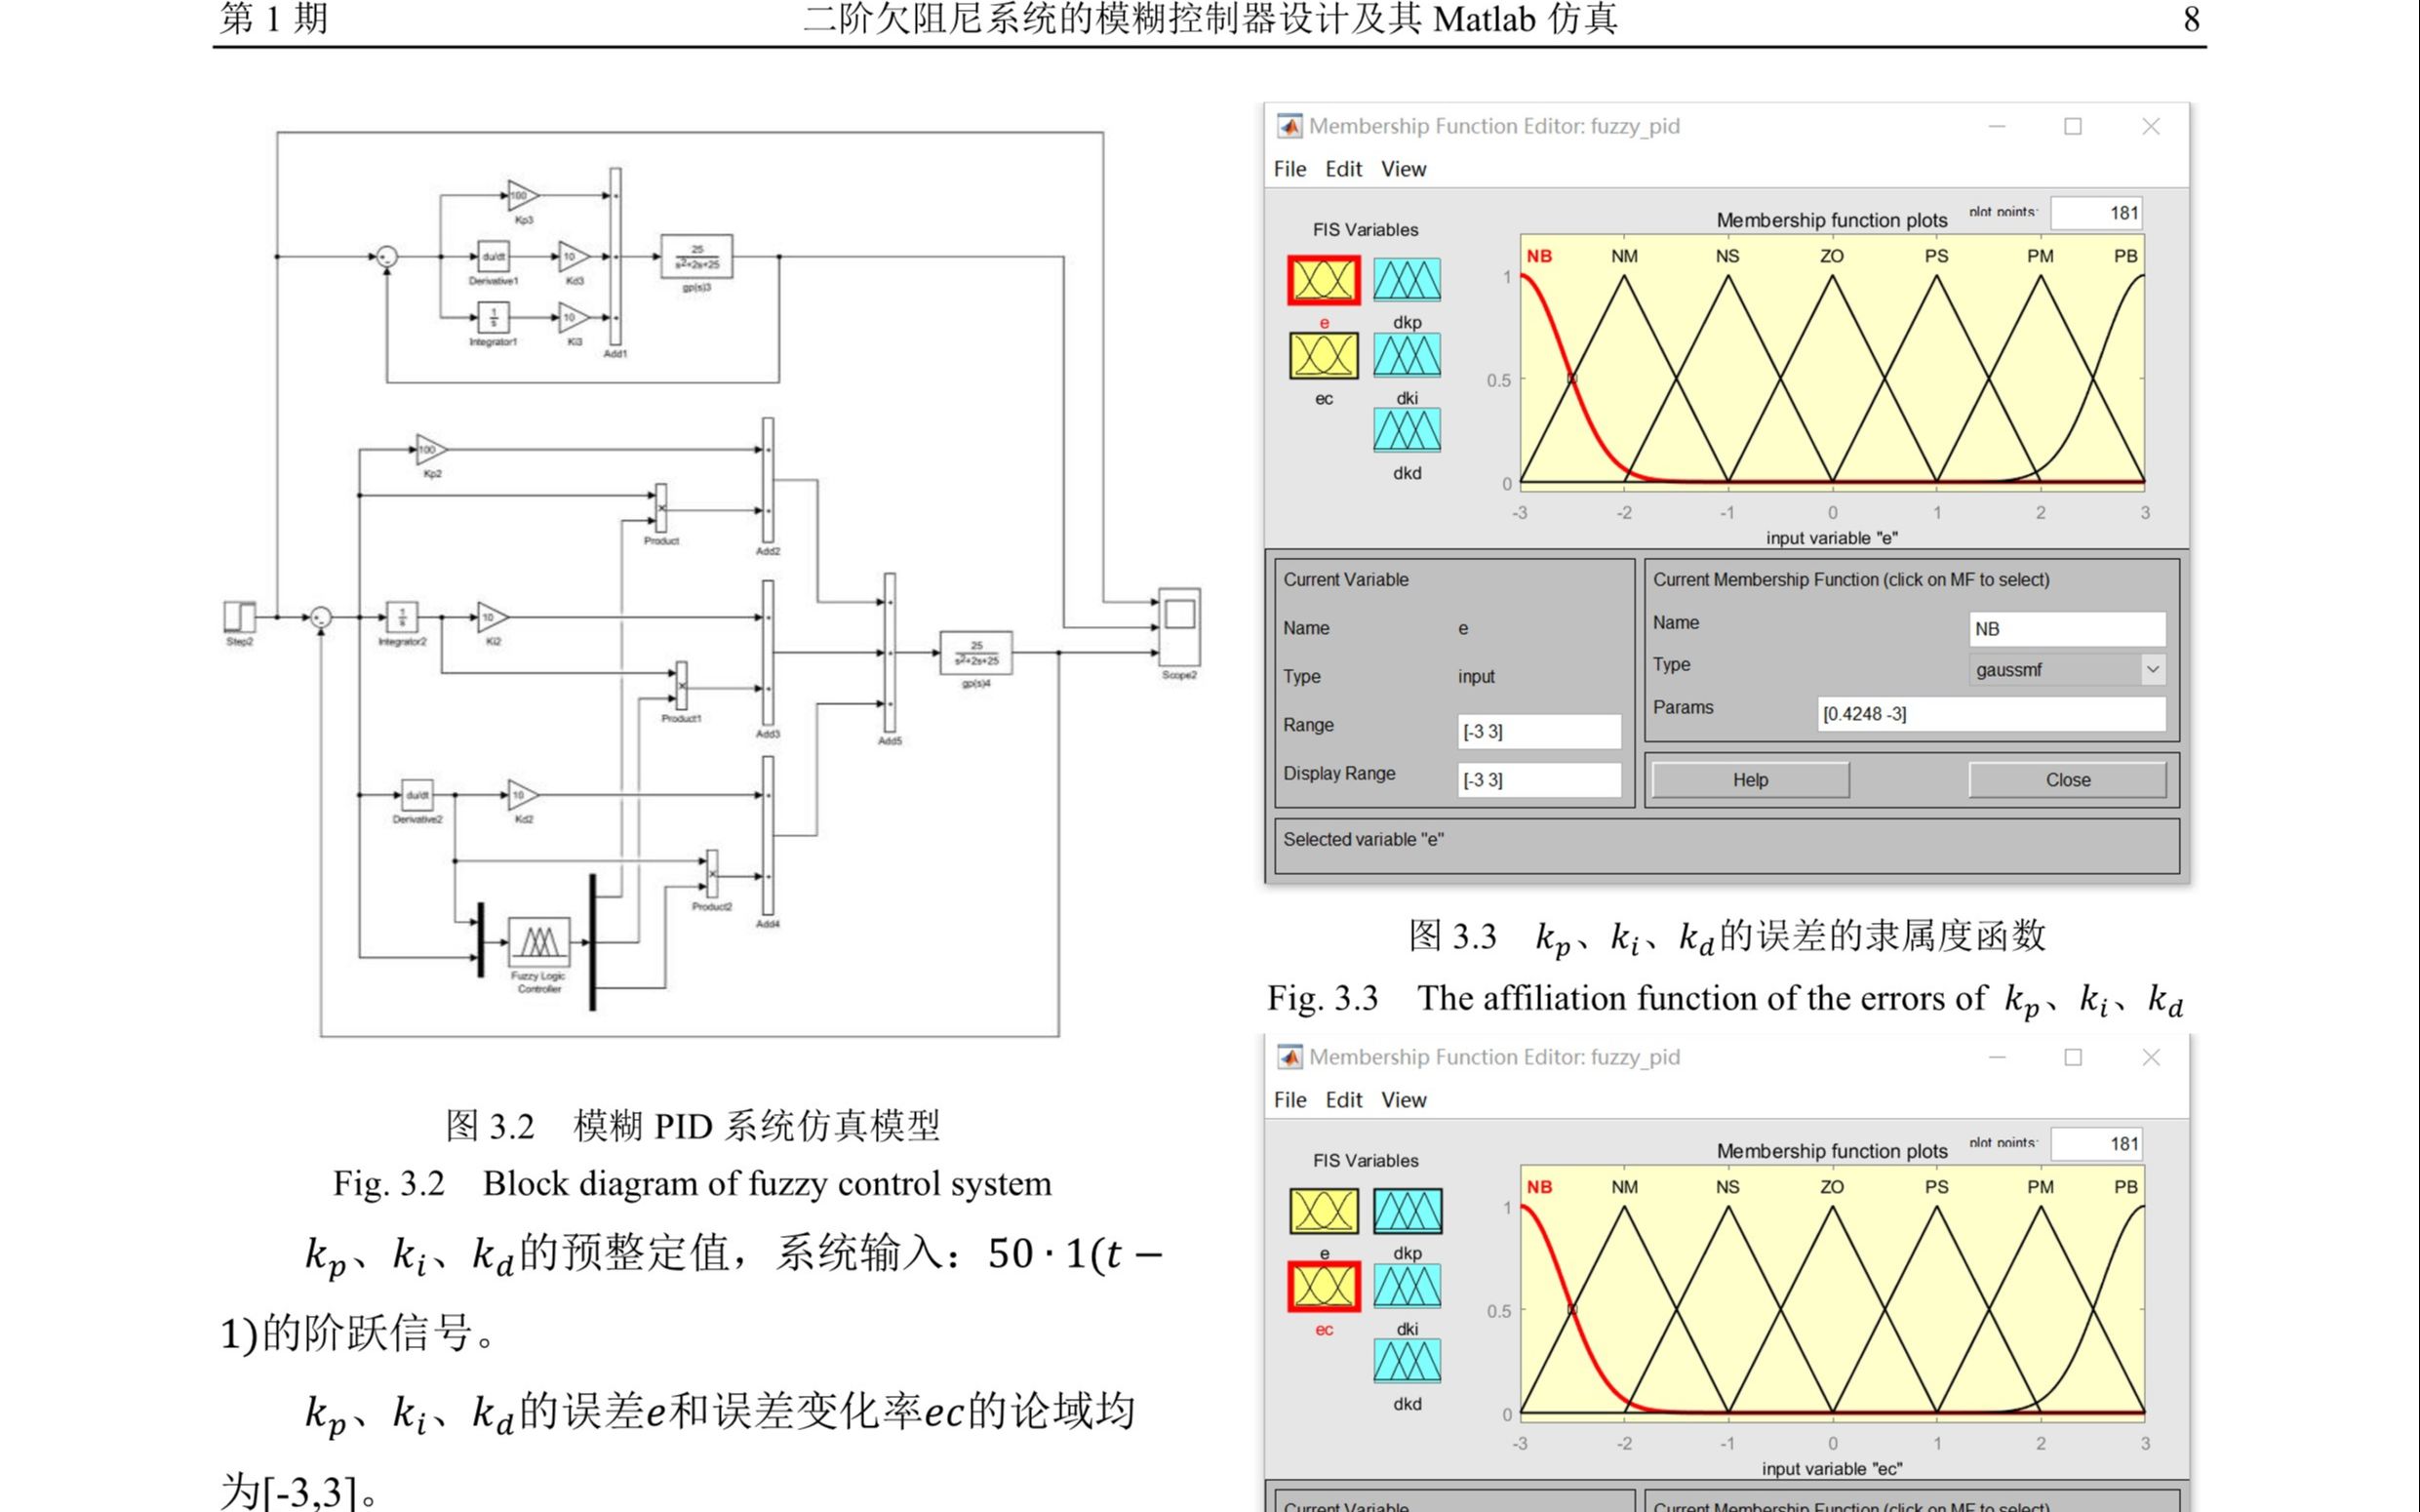Viewport: 2420px width, 1512px height.
Task: Click the Scope2 block in the diagram
Action: click(x=1179, y=627)
